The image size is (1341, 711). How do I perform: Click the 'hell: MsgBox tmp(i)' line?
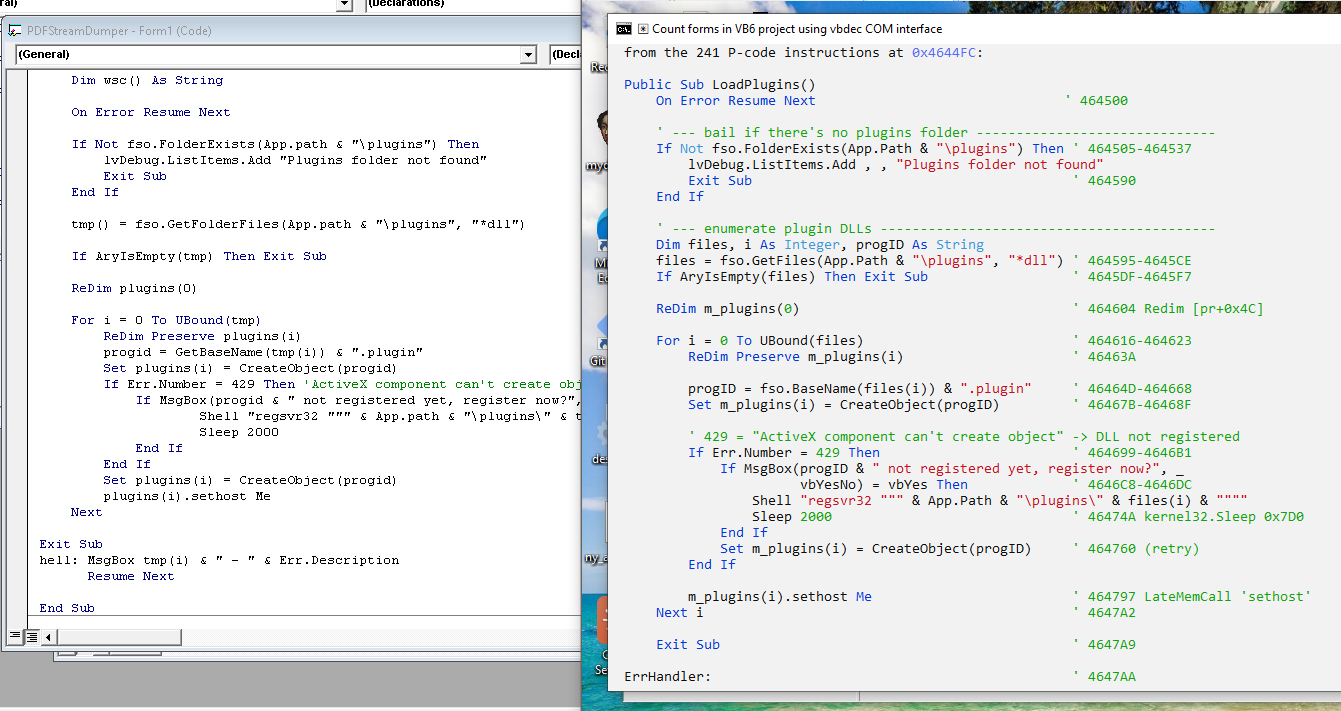[219, 560]
